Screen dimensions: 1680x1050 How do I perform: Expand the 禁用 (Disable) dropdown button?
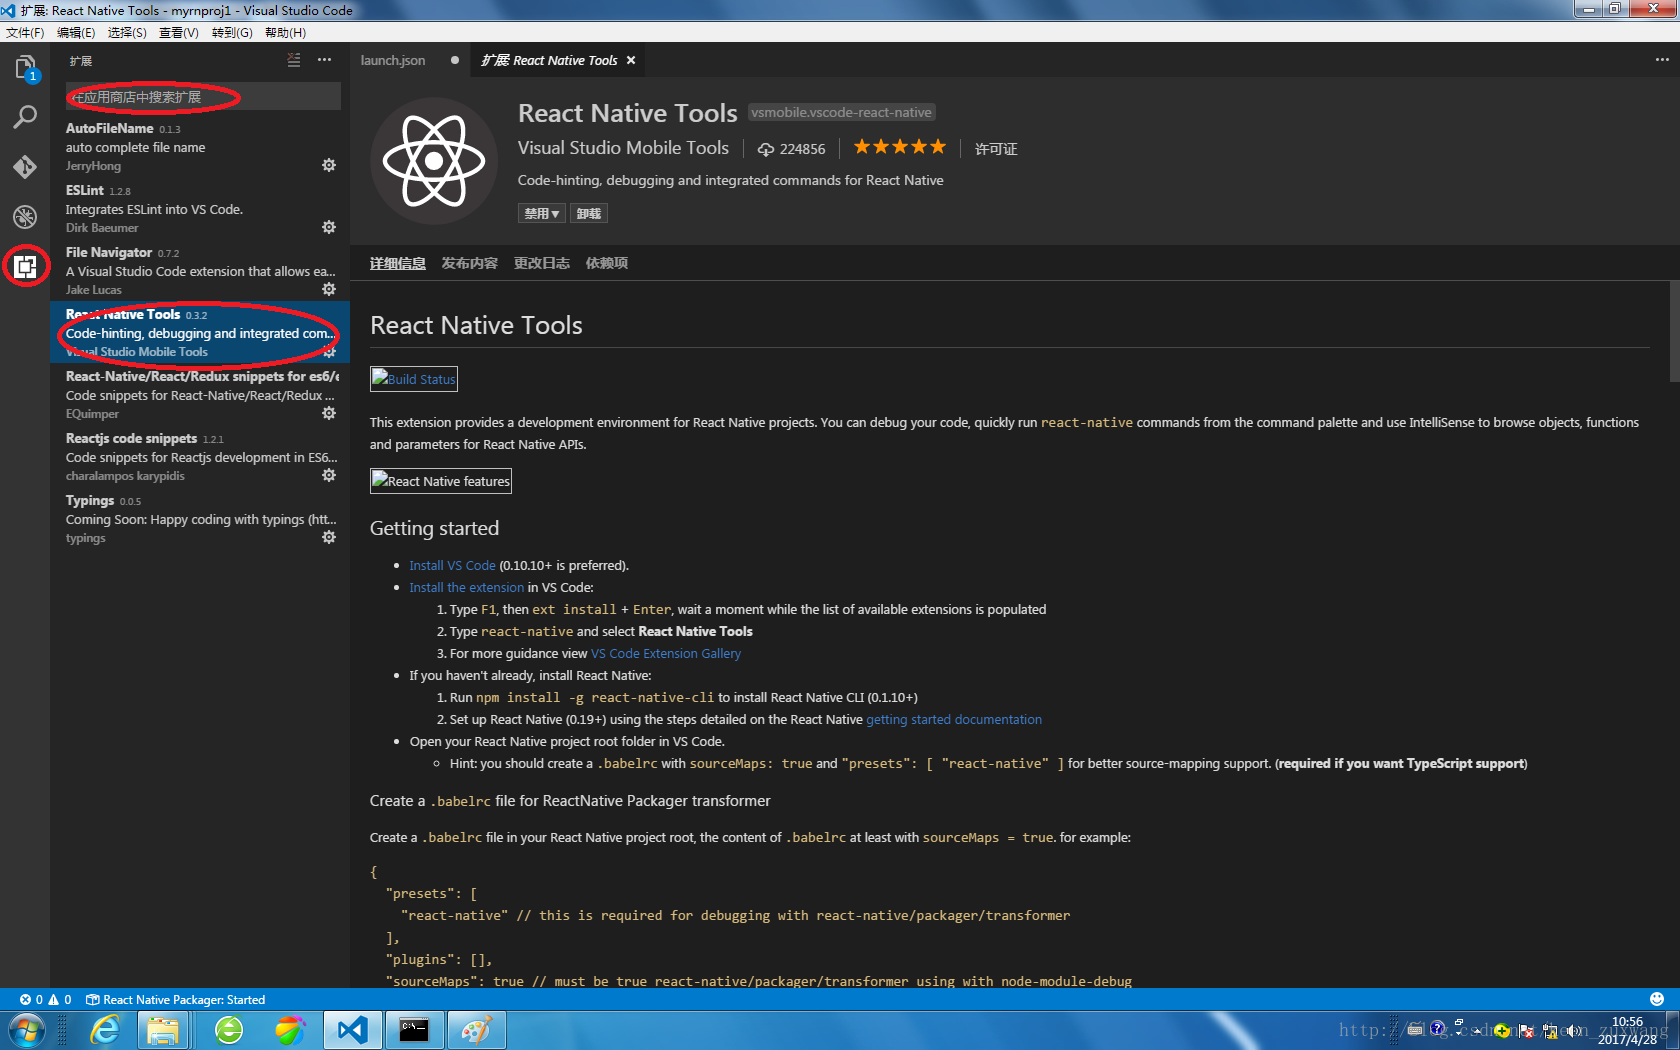[541, 213]
